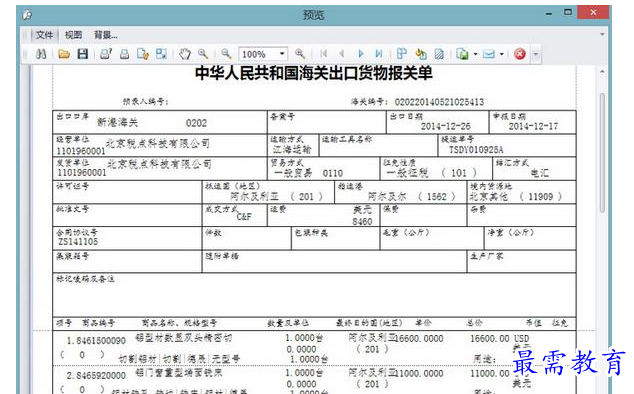Click the 江海运输 transport mode value
The height and width of the screenshot is (394, 634).
pos(292,150)
